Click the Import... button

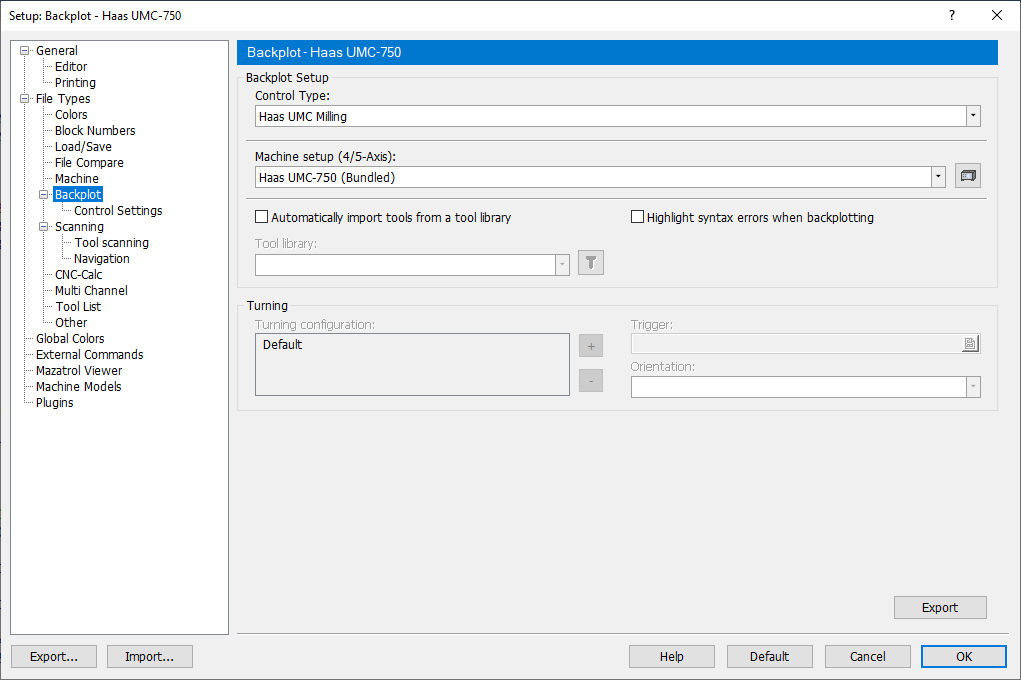click(150, 657)
